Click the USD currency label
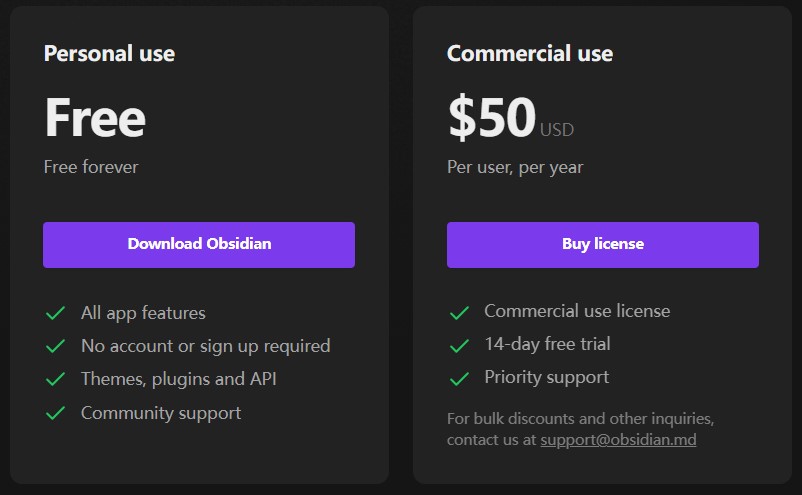802x495 pixels. pos(557,130)
